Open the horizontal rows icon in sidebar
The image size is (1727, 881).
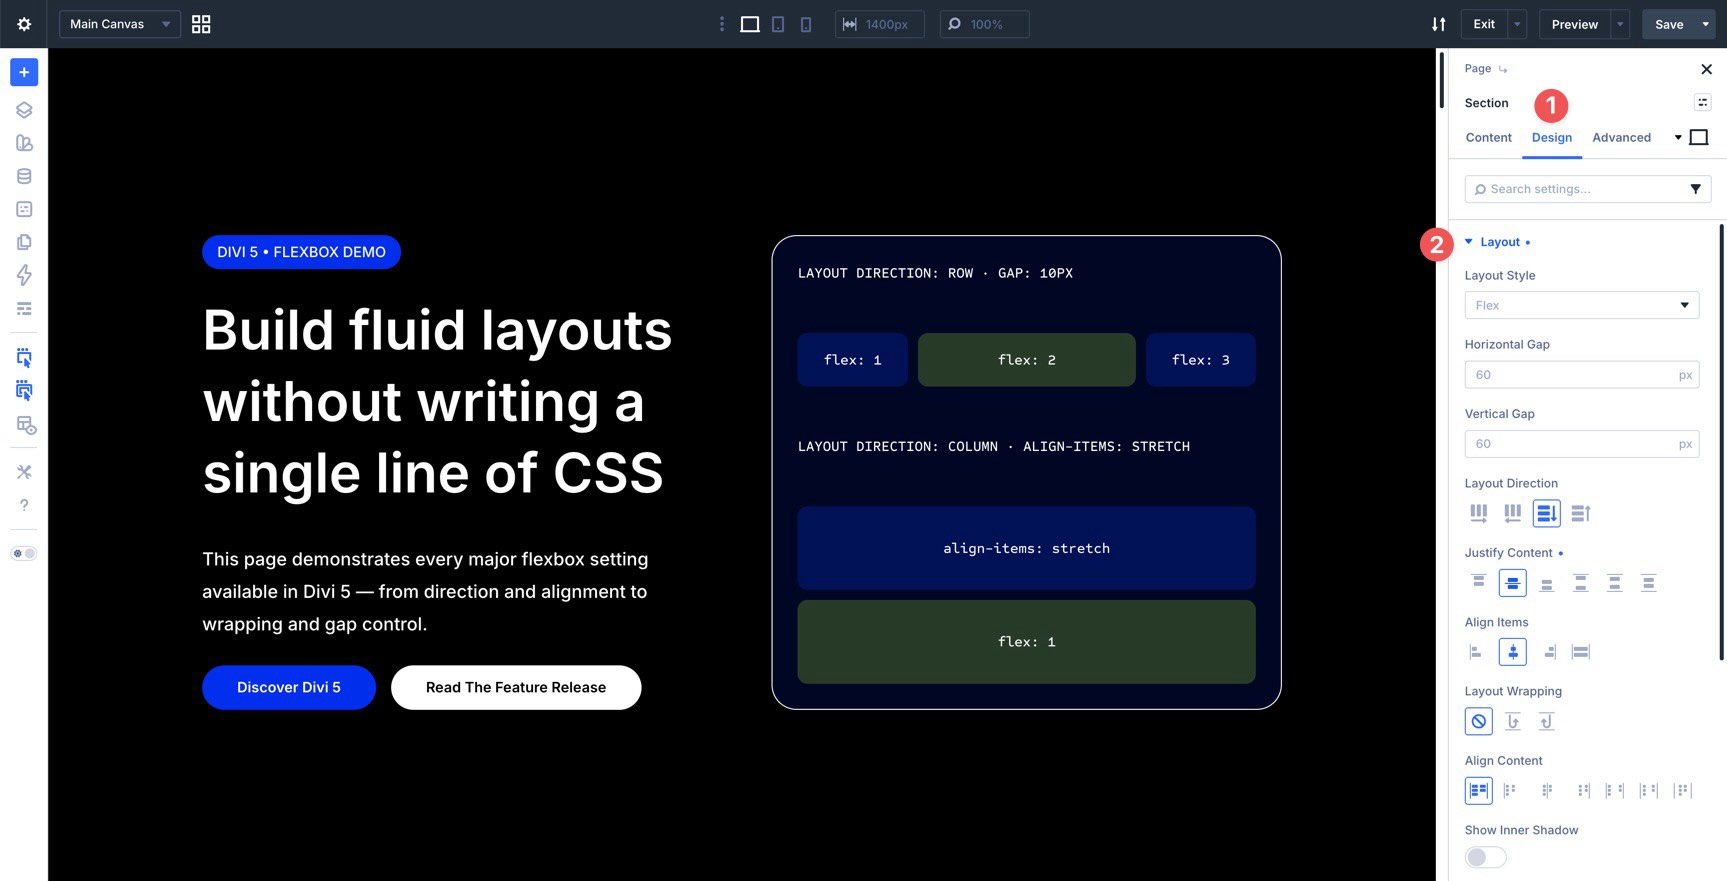pyautogui.click(x=24, y=308)
